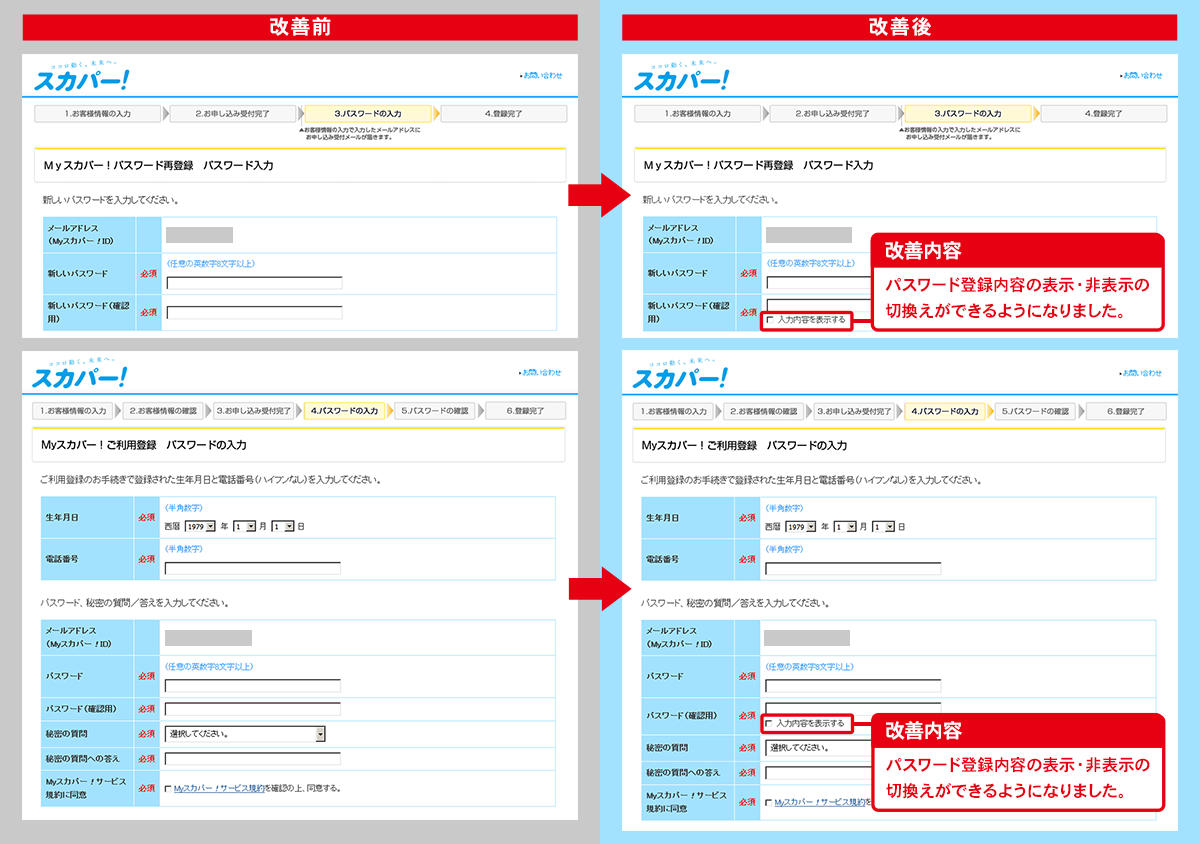Open お問い合わせ link on 改善前 ご利用登録 page

[x=542, y=373]
